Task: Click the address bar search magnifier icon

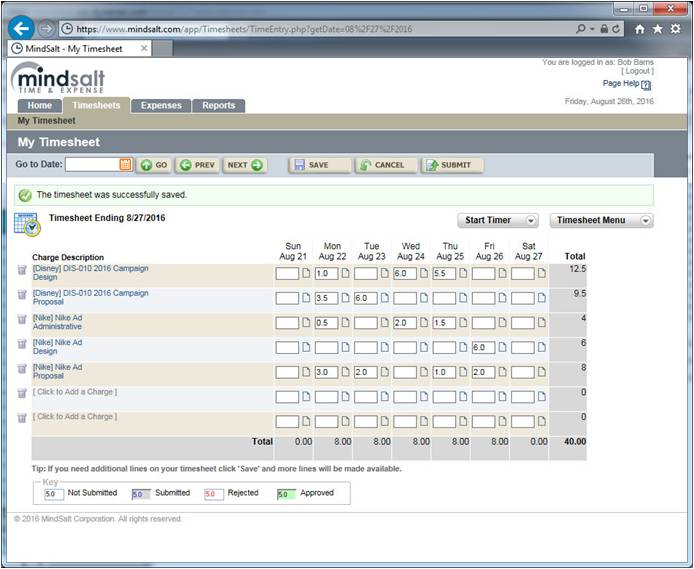Action: [x=580, y=29]
